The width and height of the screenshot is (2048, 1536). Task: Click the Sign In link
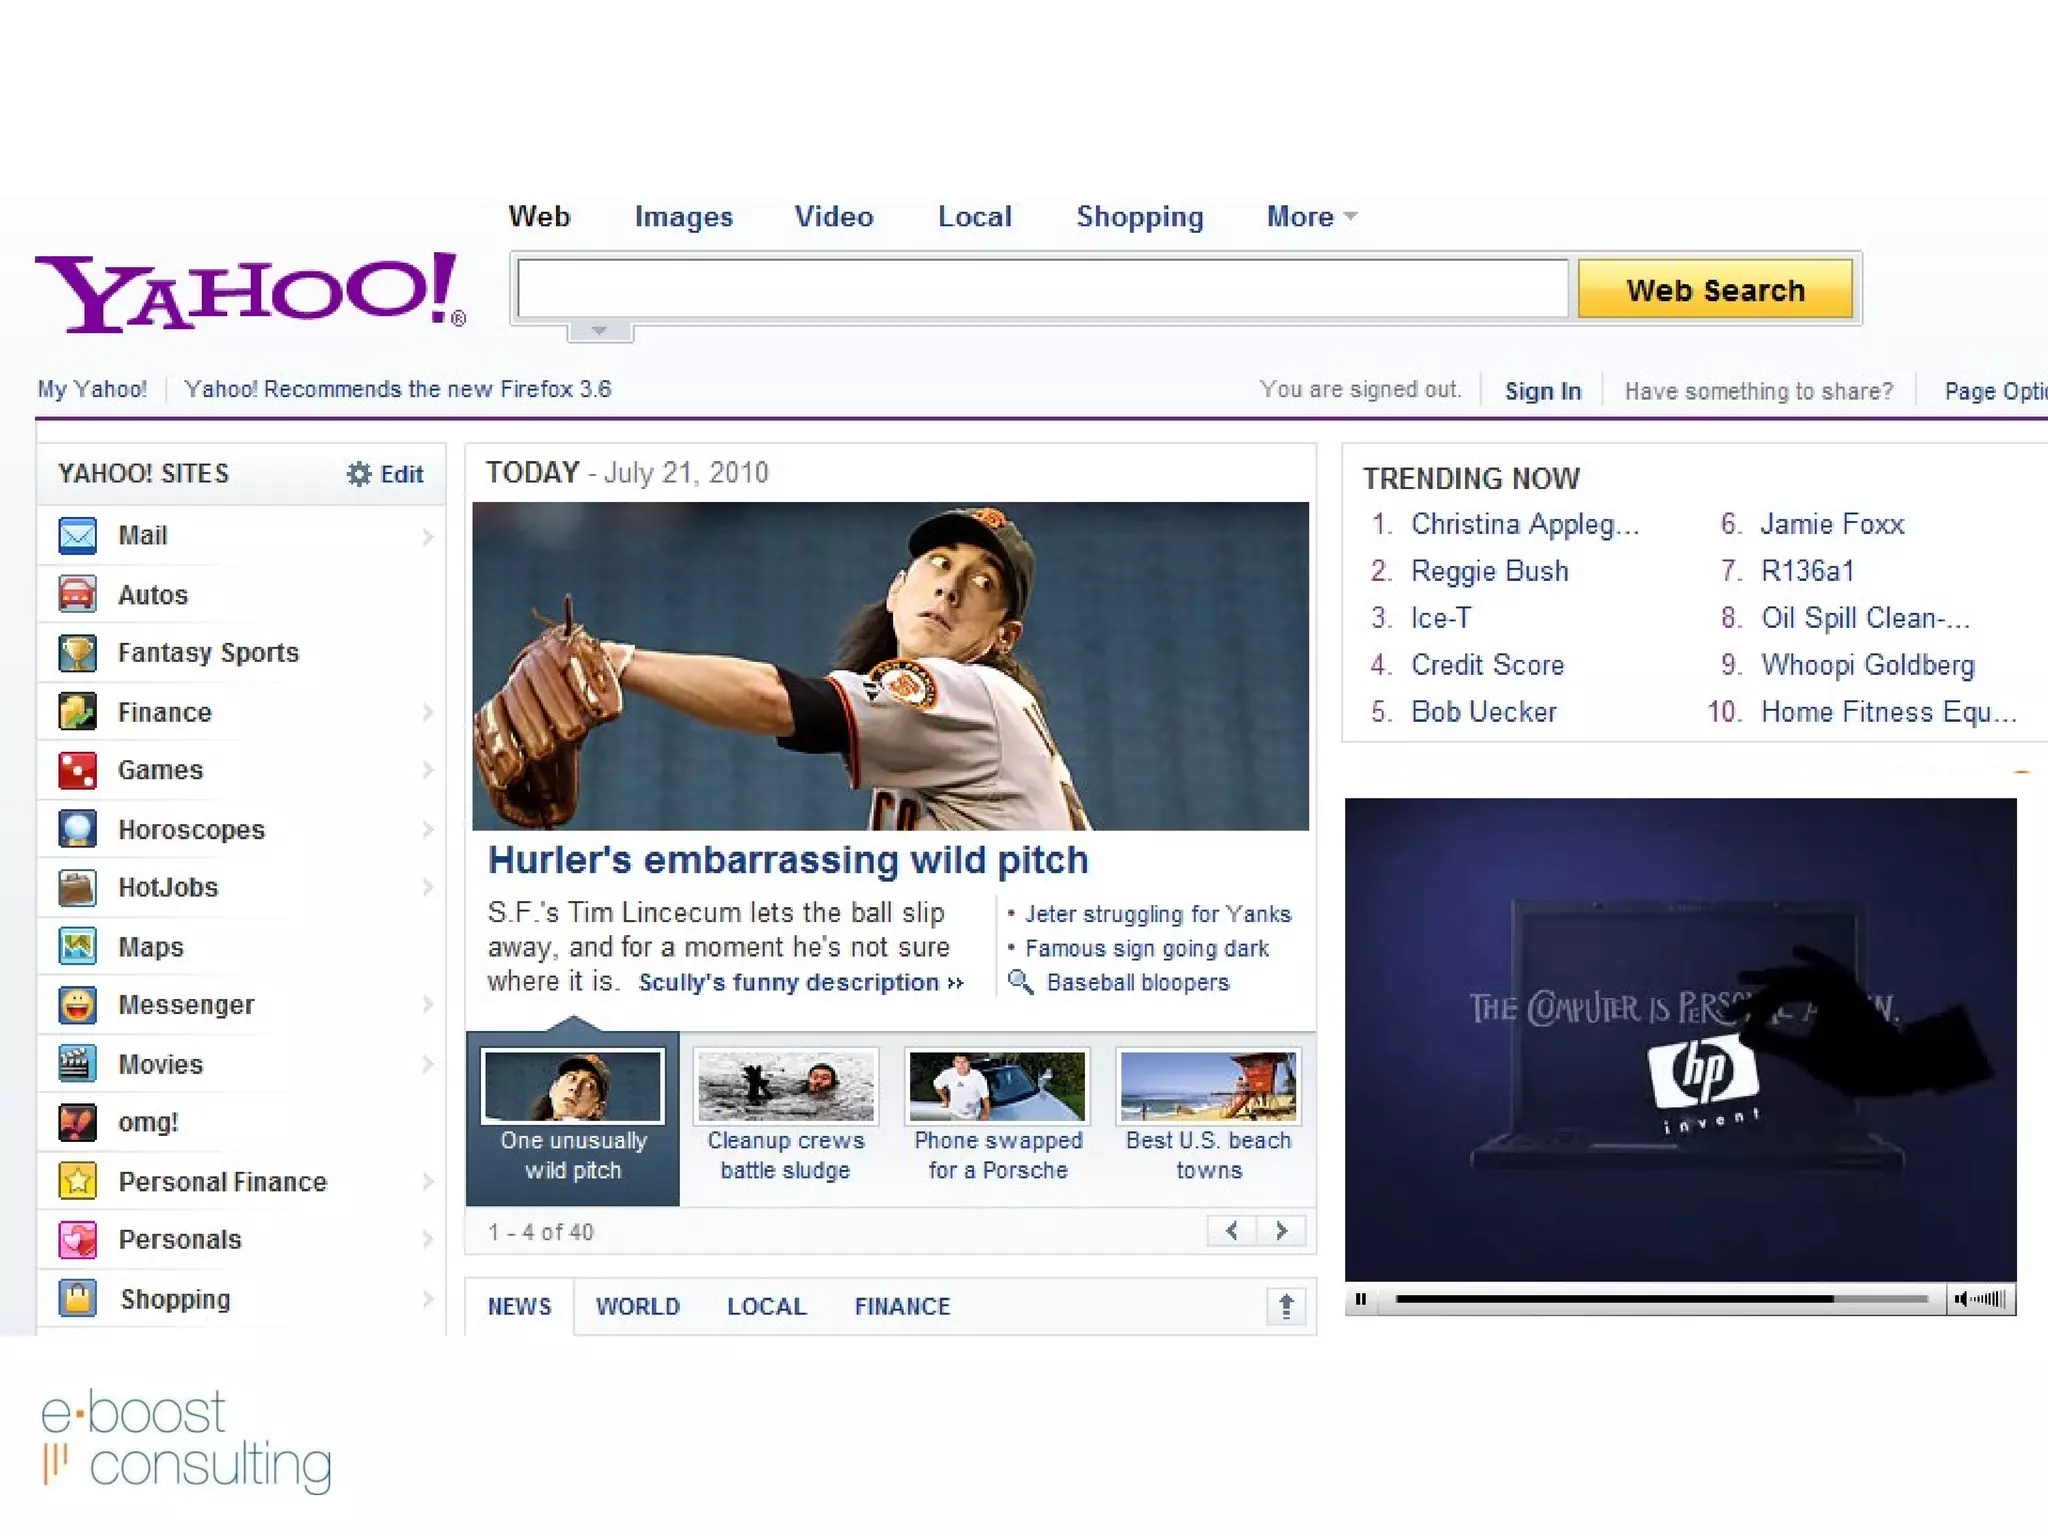click(x=1542, y=391)
